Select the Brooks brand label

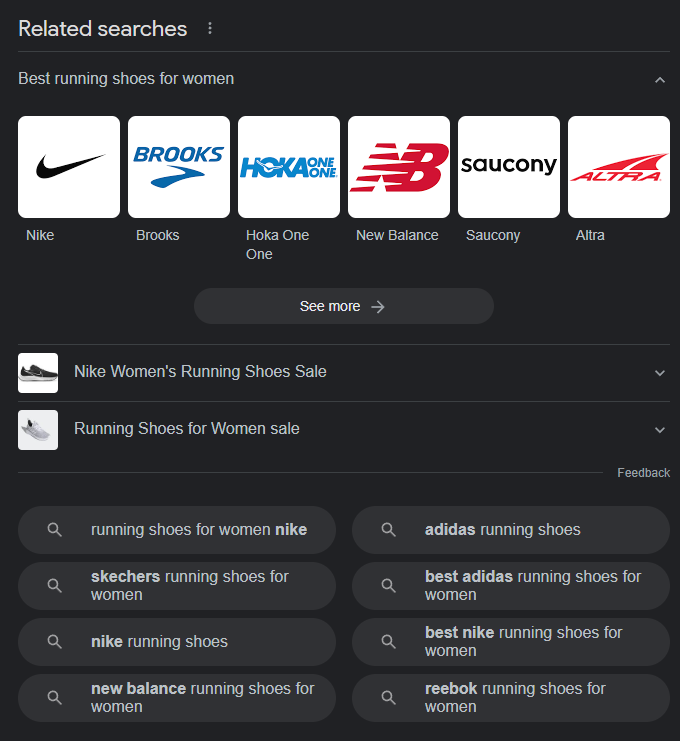point(157,235)
